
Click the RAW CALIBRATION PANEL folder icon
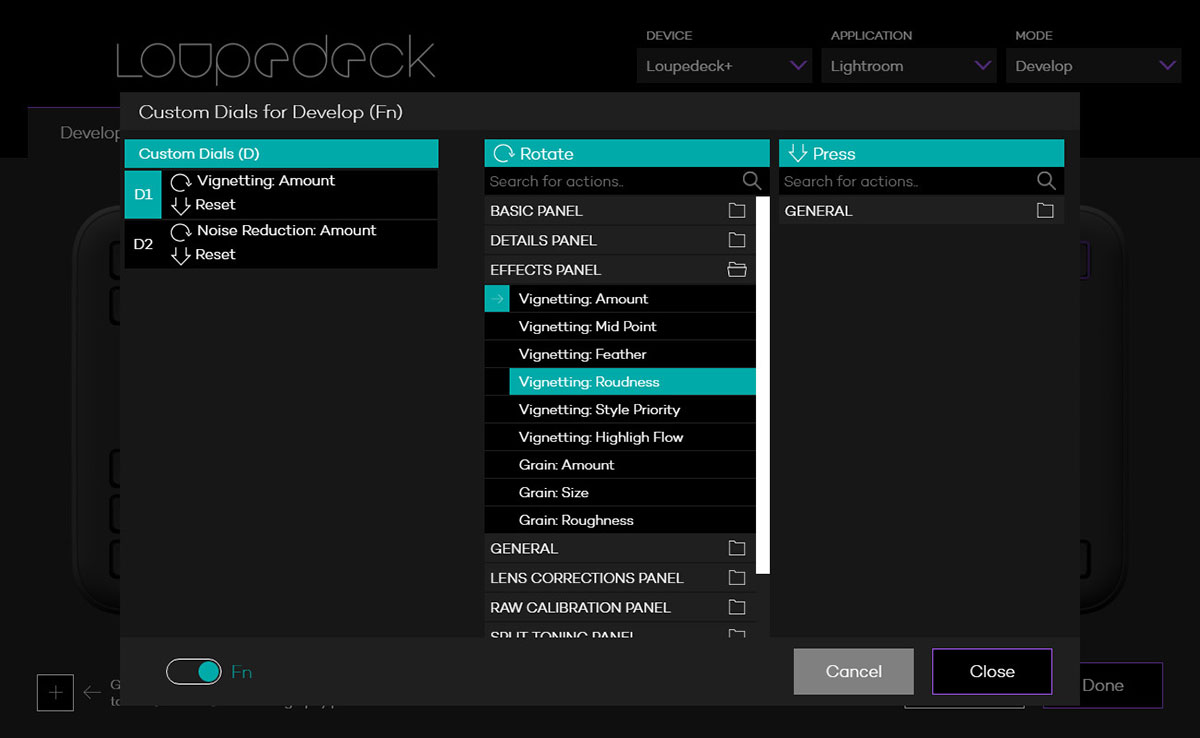tap(737, 608)
